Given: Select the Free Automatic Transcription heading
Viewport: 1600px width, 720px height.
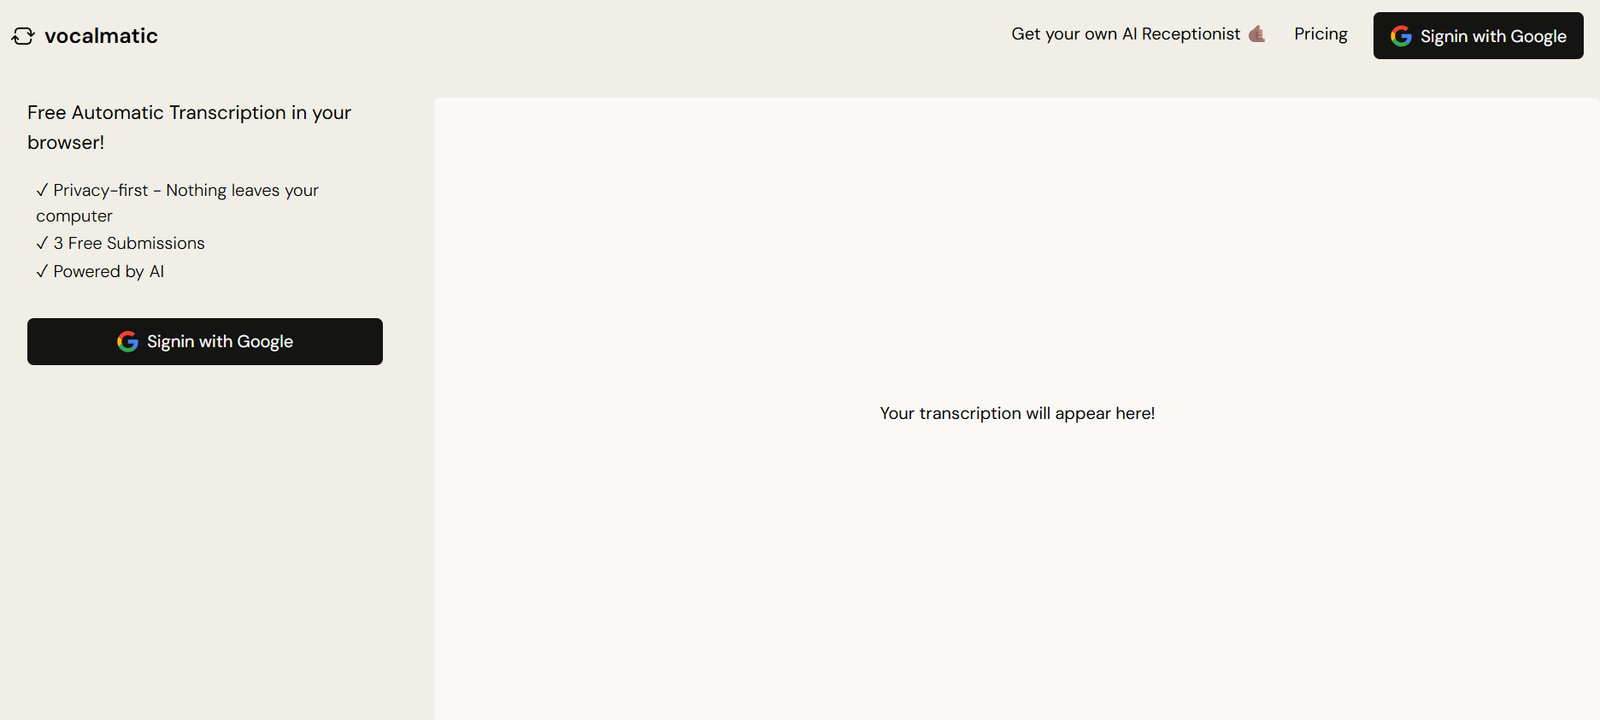Looking at the screenshot, I should click(x=189, y=113).
